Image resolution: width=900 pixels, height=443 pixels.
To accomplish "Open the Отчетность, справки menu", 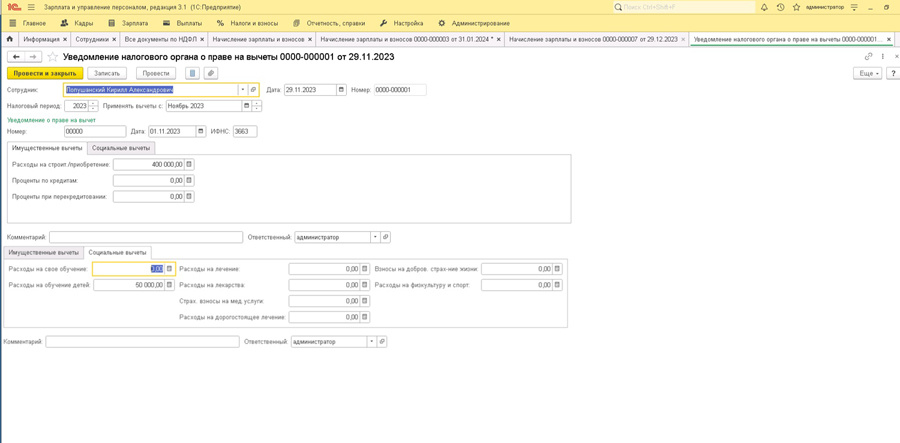I will pos(329,24).
